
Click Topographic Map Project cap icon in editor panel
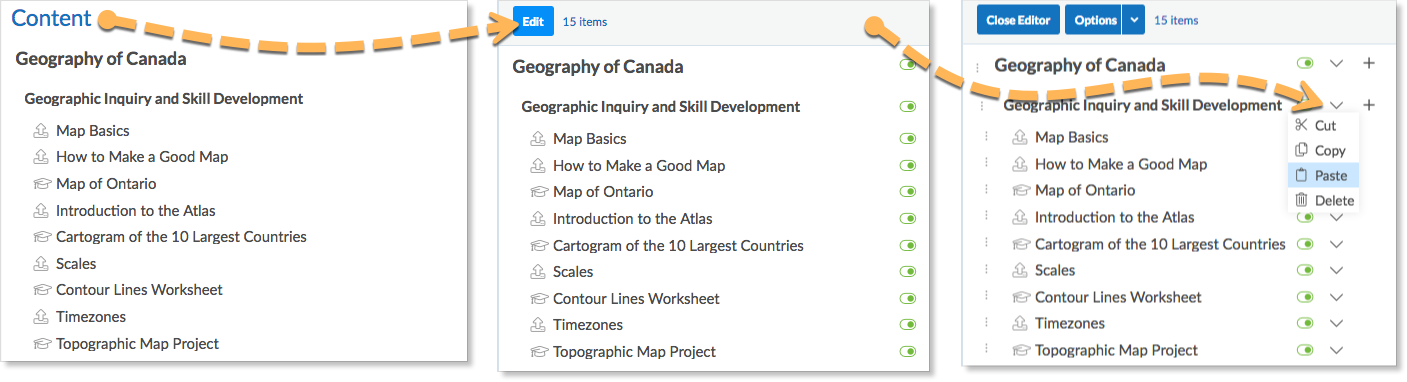1020,351
